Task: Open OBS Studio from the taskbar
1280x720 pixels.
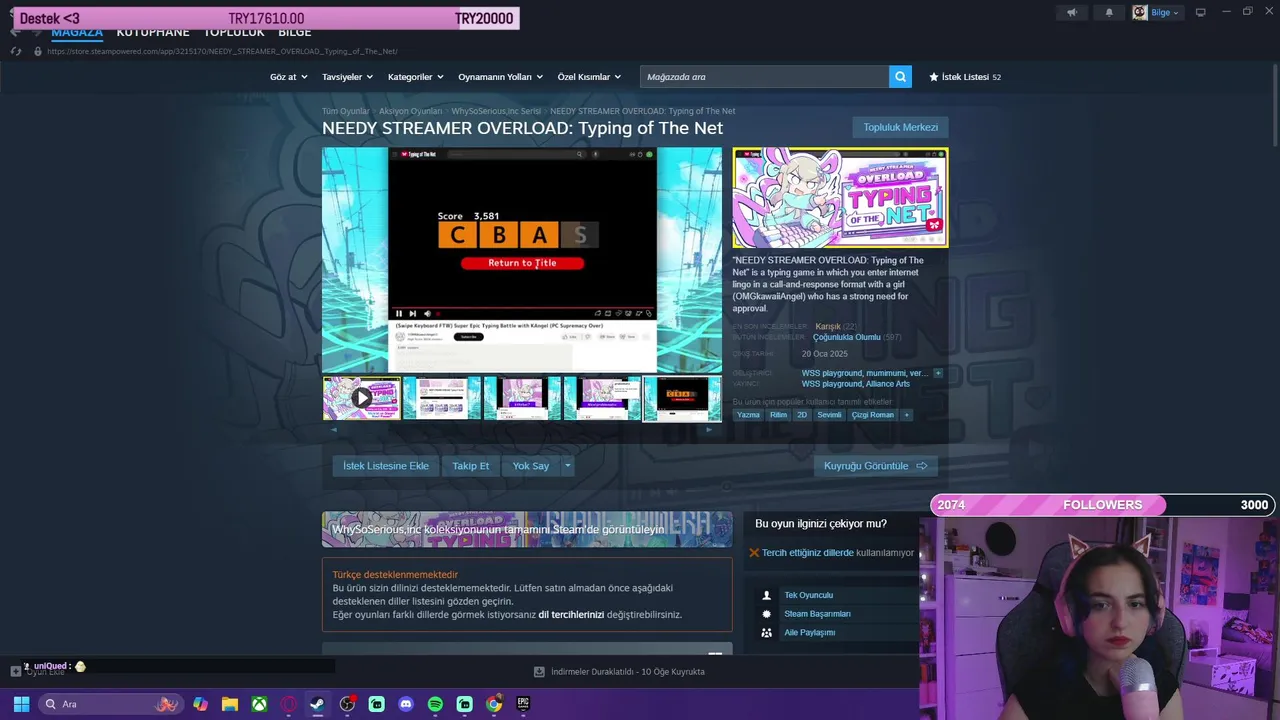Action: (x=347, y=704)
